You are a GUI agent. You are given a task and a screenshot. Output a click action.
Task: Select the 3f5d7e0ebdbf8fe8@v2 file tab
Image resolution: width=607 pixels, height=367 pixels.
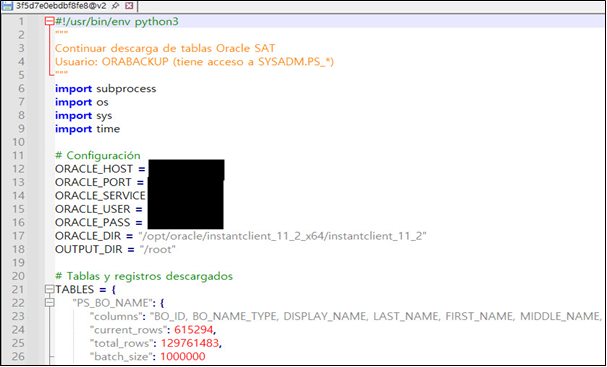[x=62, y=5]
